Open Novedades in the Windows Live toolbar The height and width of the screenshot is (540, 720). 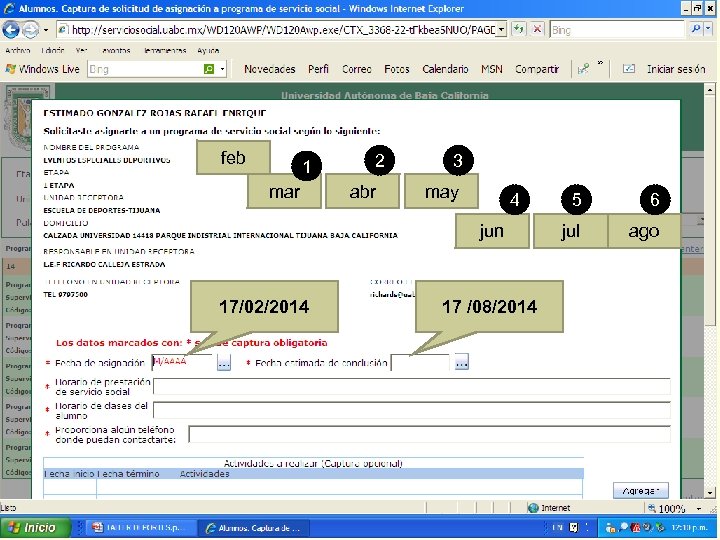coord(270,69)
